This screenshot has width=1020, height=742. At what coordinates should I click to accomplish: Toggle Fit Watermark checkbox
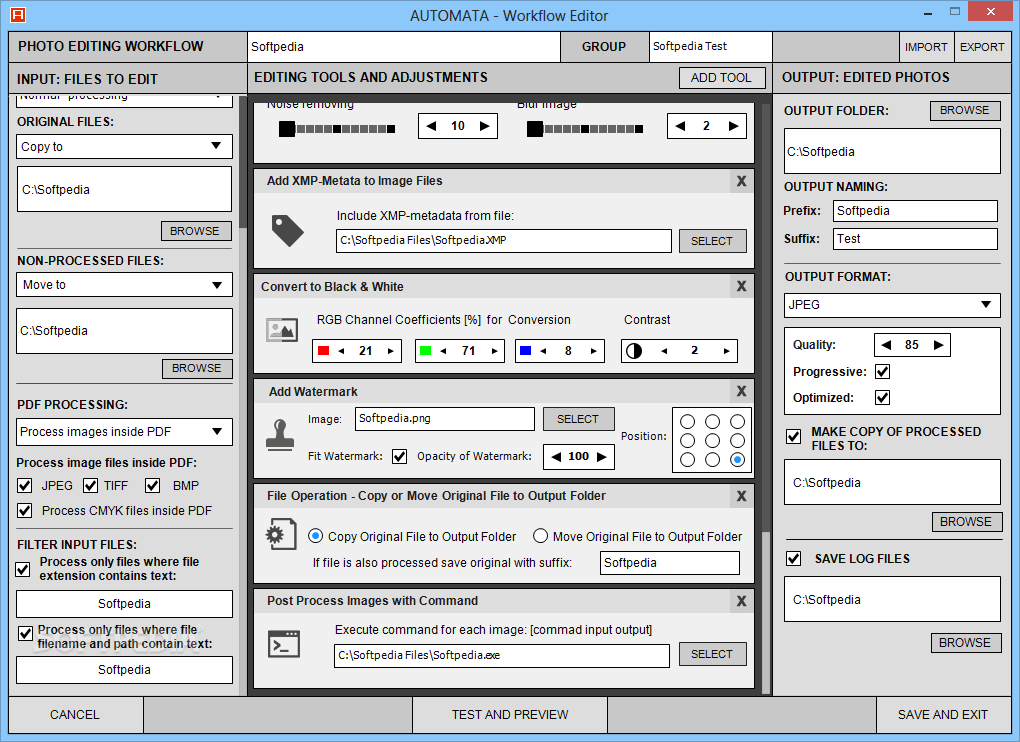coord(399,457)
